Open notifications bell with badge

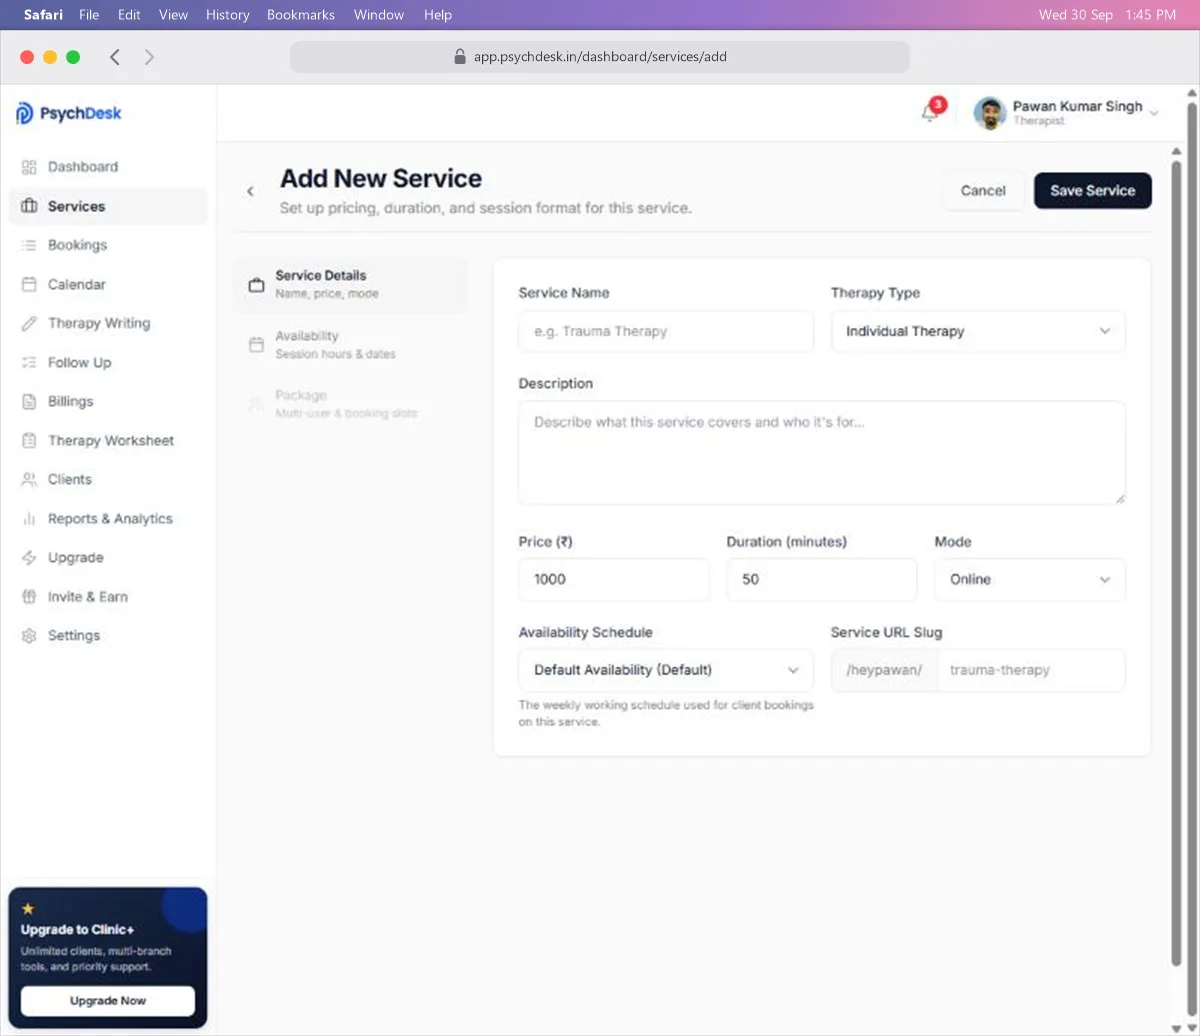pyautogui.click(x=931, y=111)
